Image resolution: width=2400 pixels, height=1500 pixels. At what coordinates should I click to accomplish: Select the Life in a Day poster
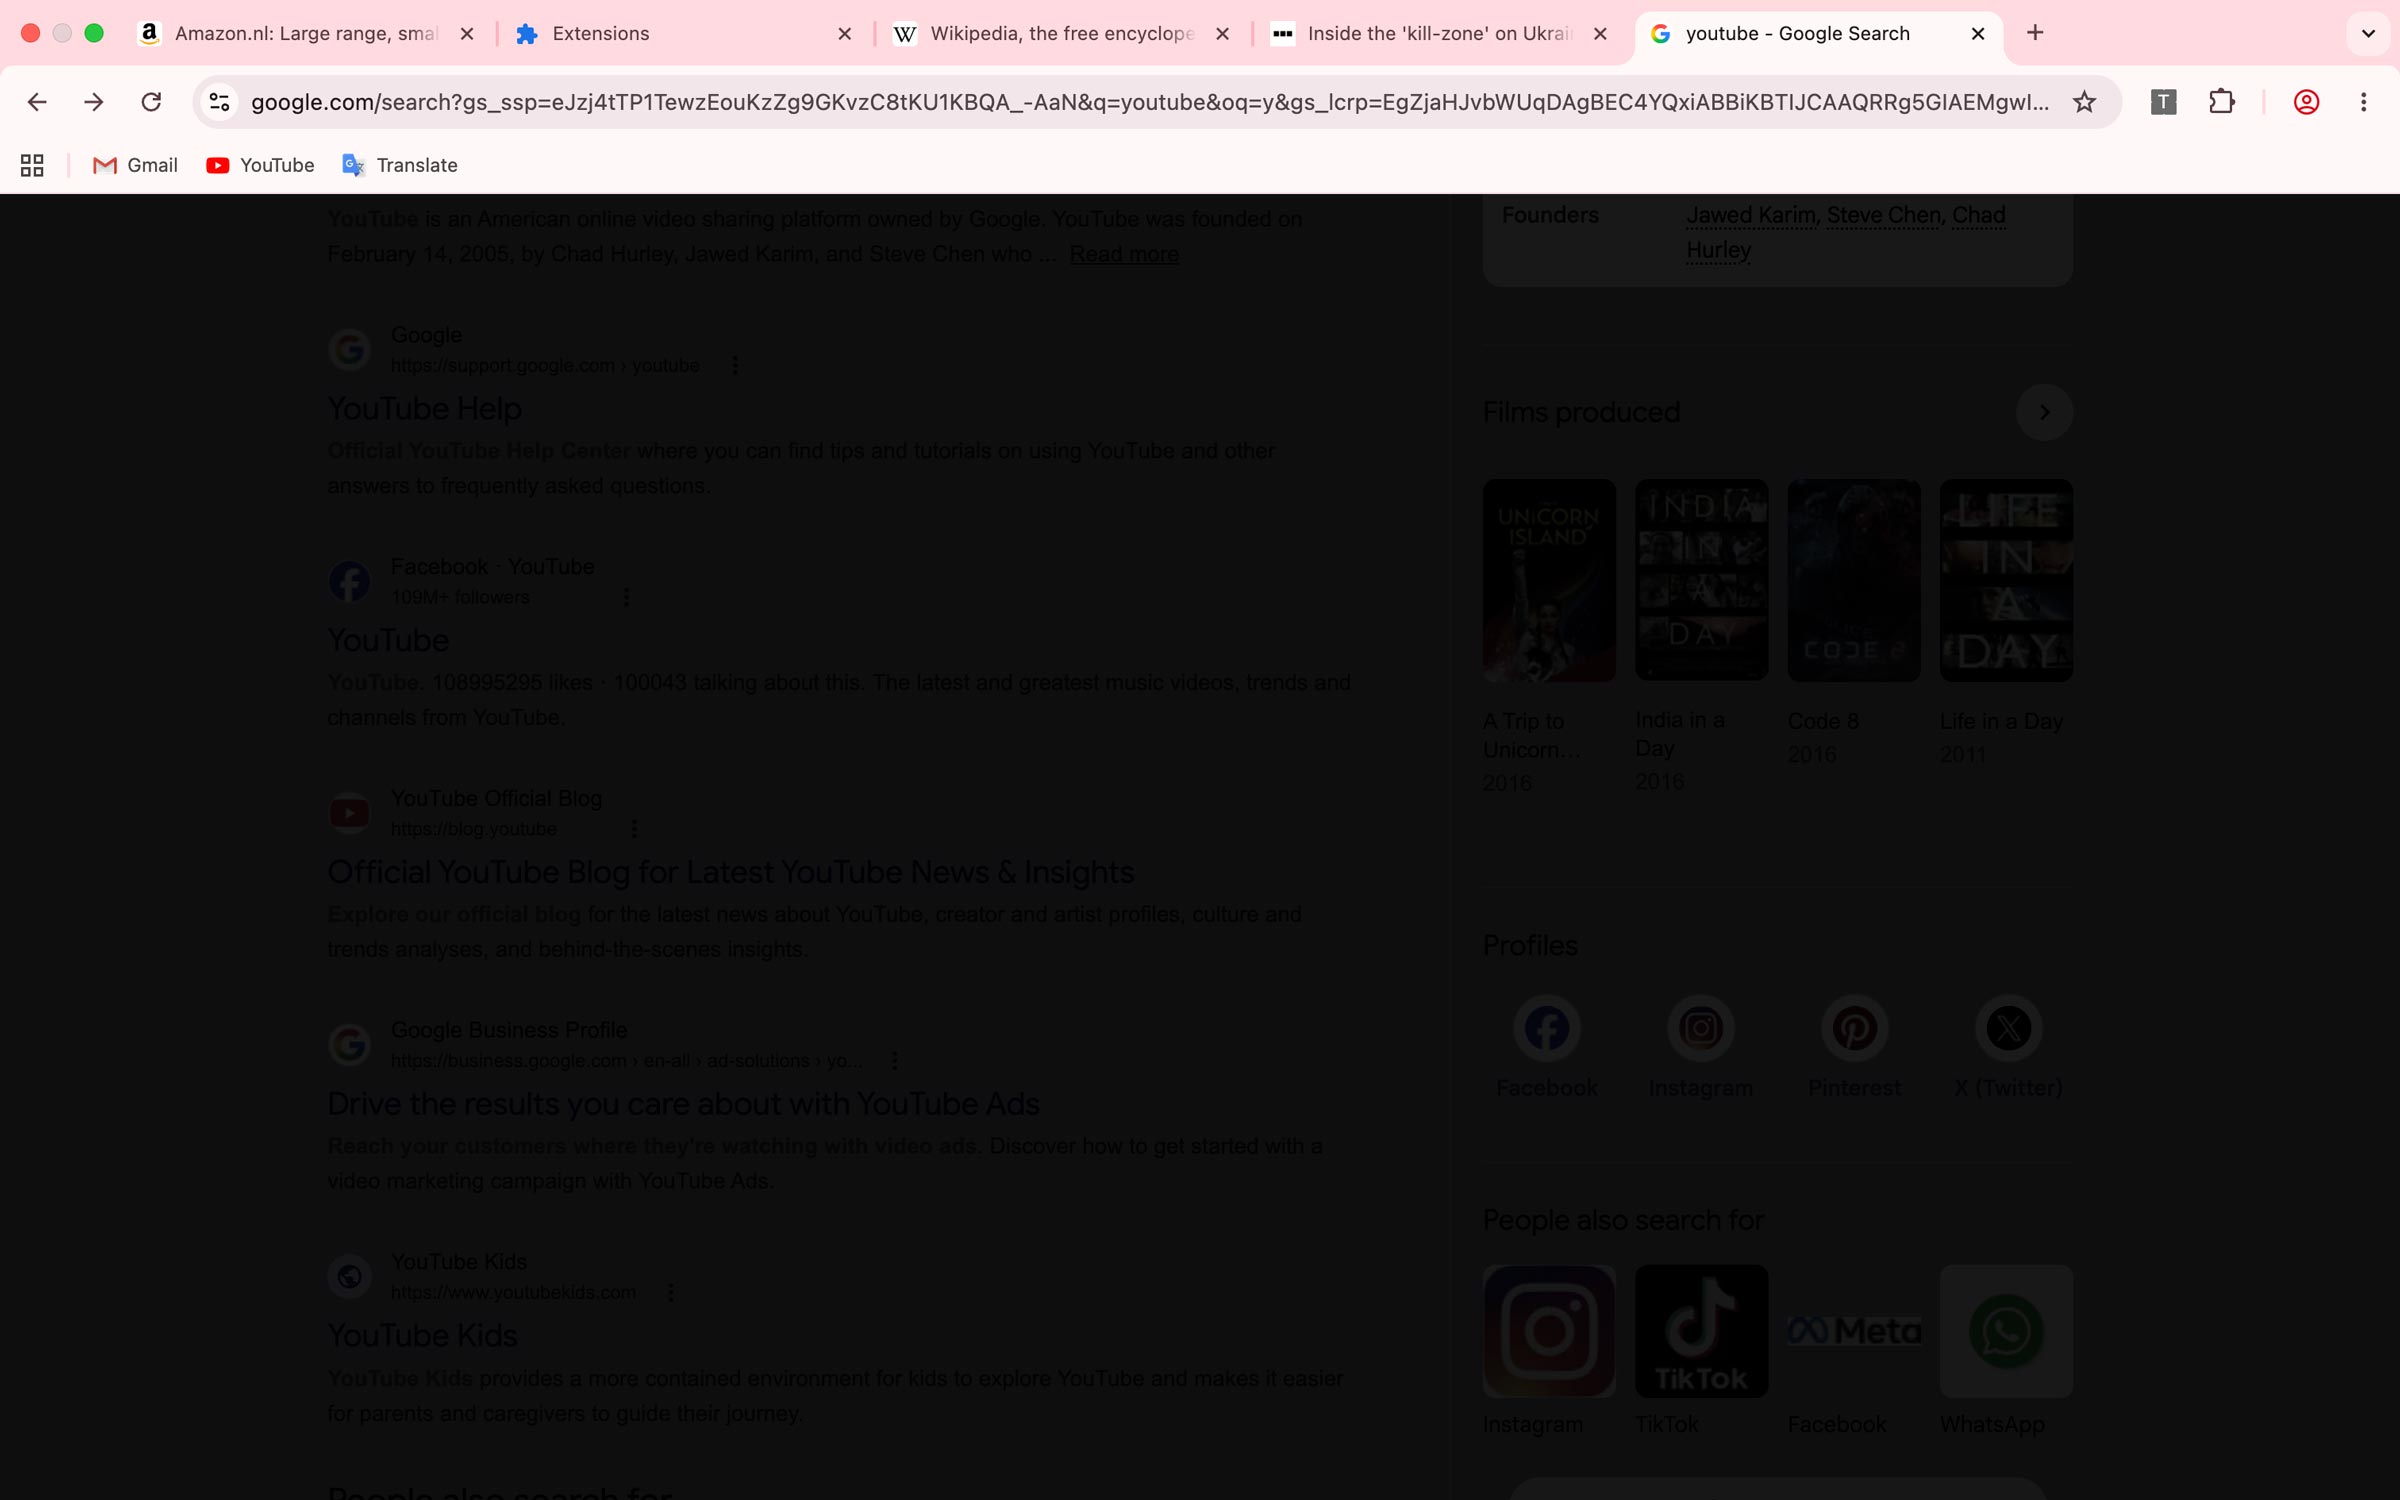[2006, 580]
